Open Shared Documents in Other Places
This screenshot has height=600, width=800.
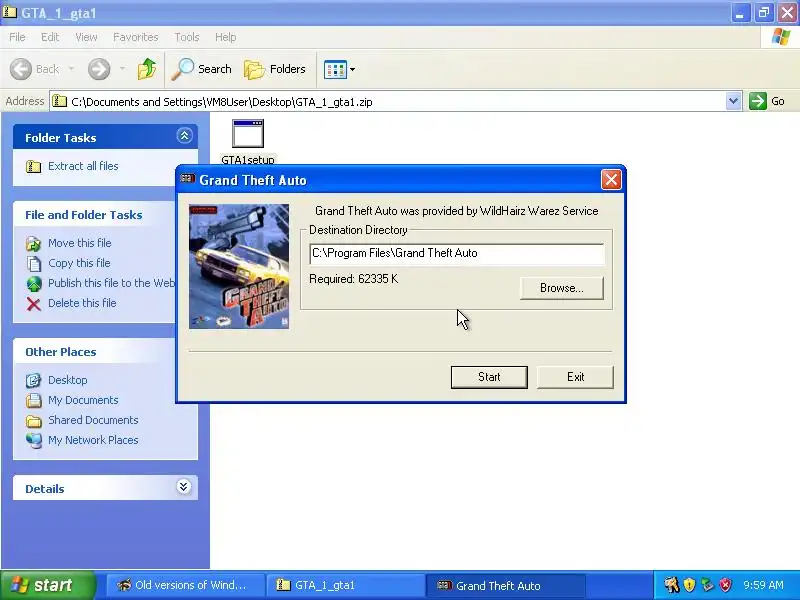tap(93, 420)
